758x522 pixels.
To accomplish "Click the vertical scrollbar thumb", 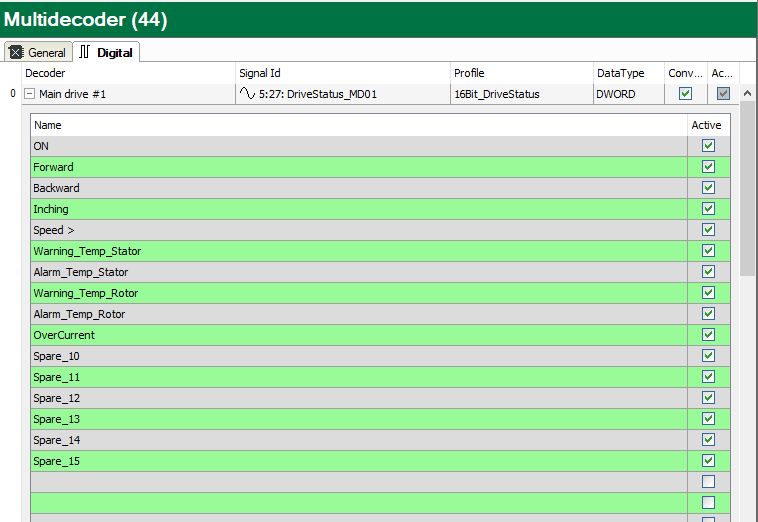I will pos(747,190).
